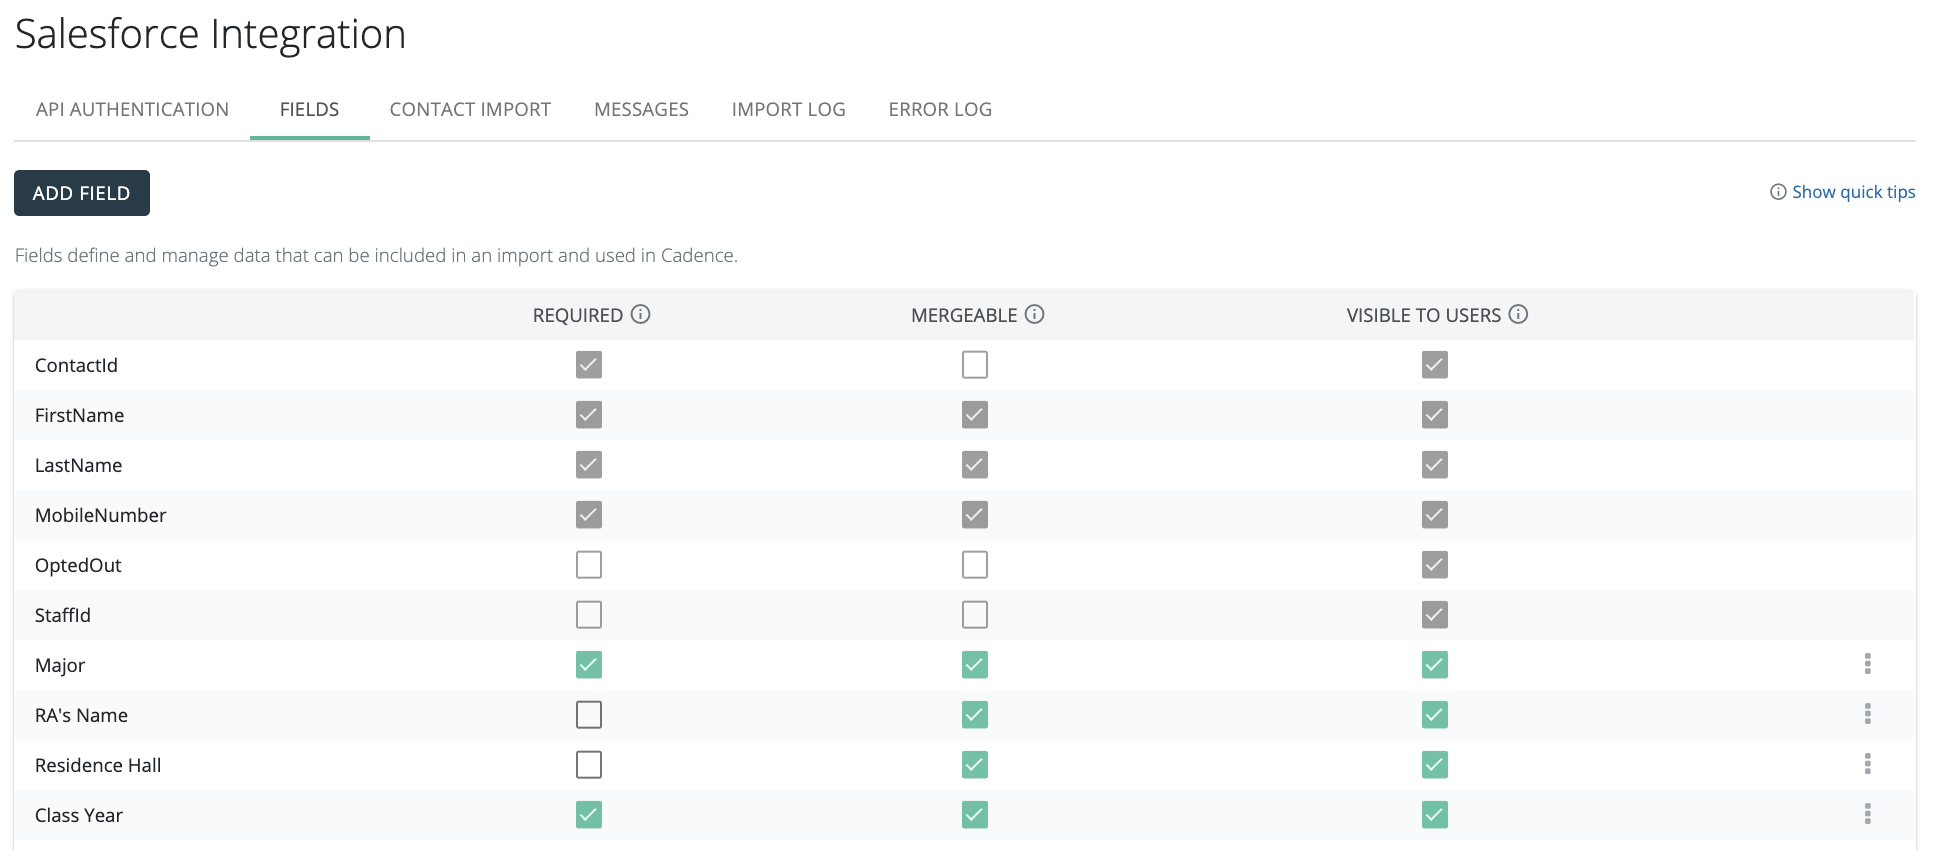Open the three-dot menu for Major
1946x850 pixels.
click(1867, 664)
